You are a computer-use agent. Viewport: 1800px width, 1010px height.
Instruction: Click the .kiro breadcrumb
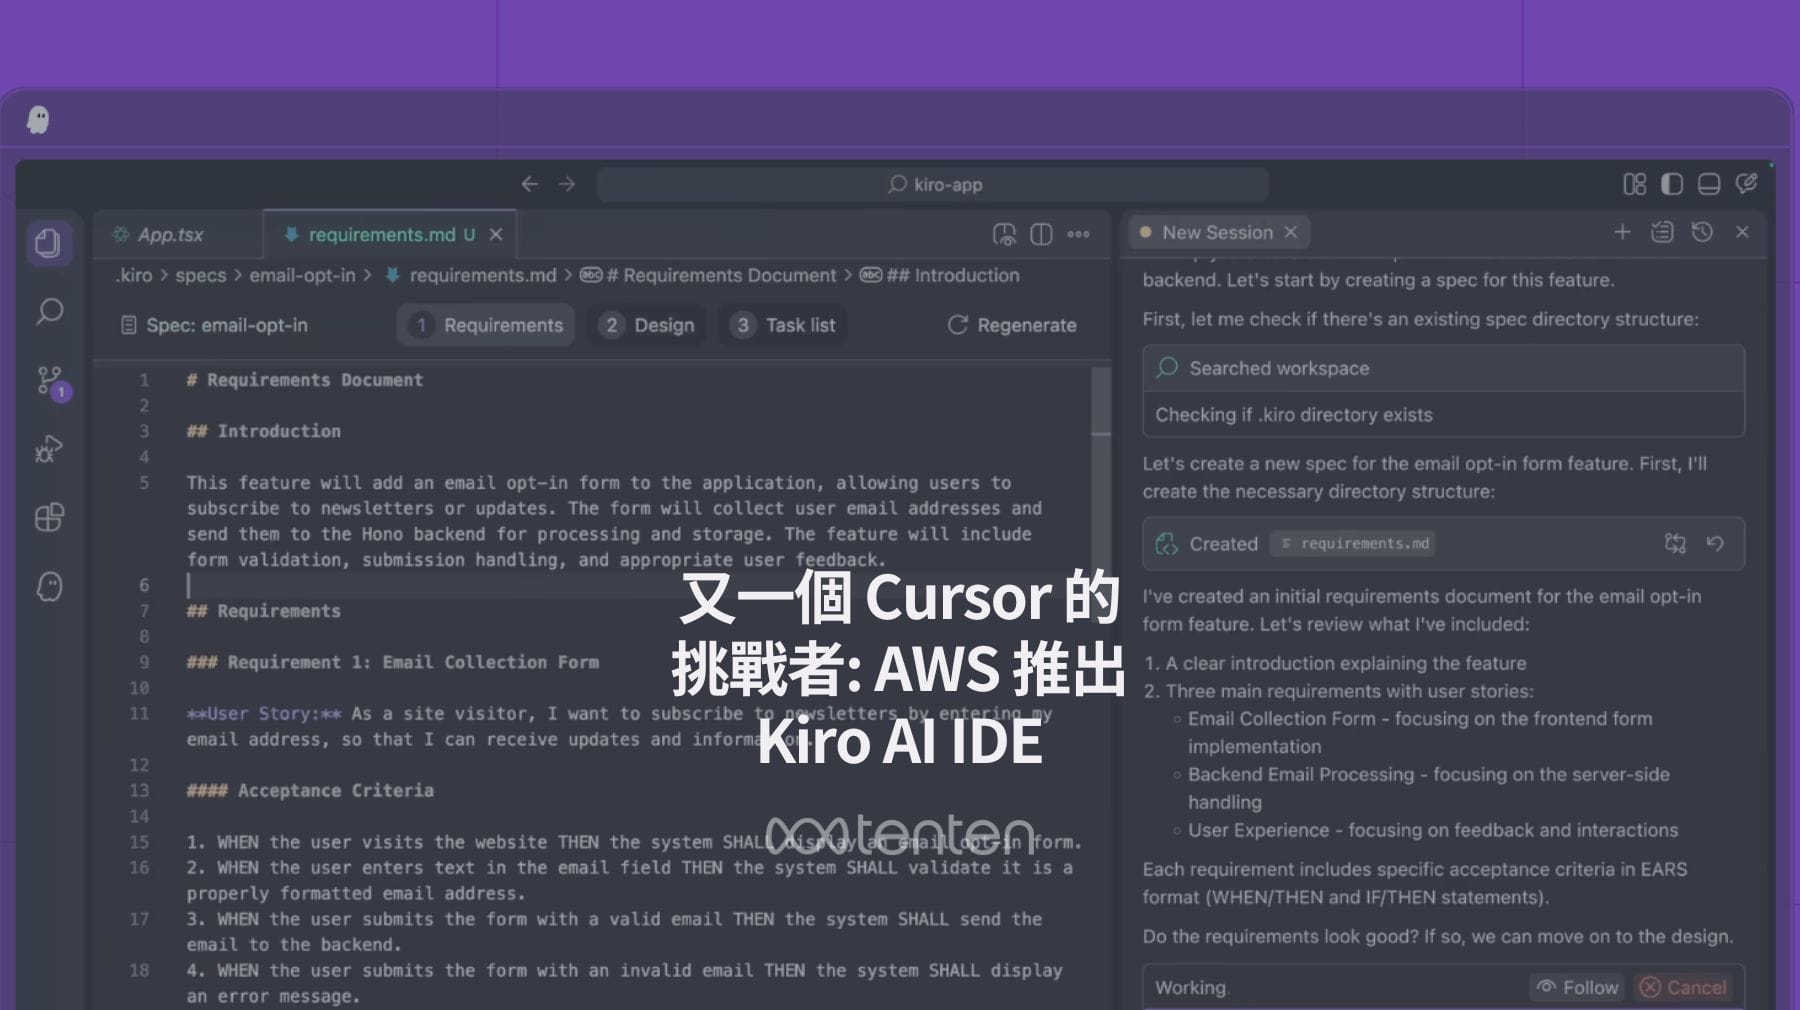click(x=134, y=275)
